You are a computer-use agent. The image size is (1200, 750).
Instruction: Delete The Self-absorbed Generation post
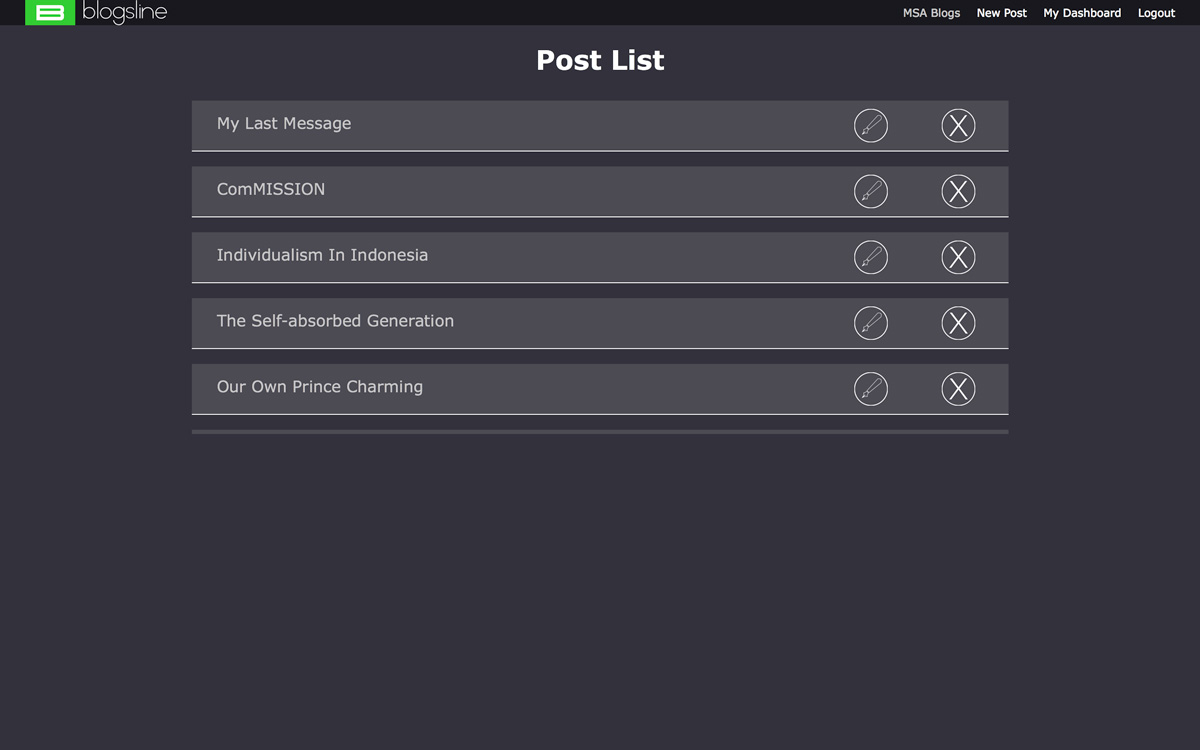958,323
